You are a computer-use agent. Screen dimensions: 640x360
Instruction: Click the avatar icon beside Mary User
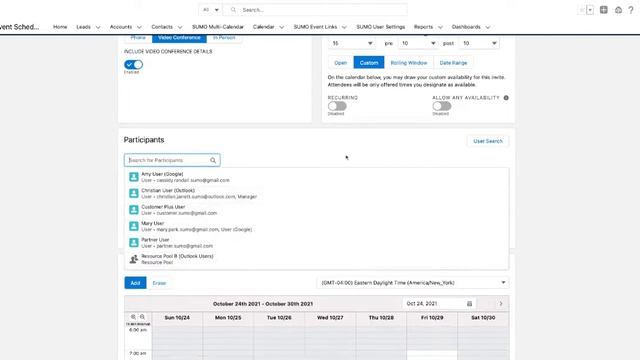pos(133,226)
